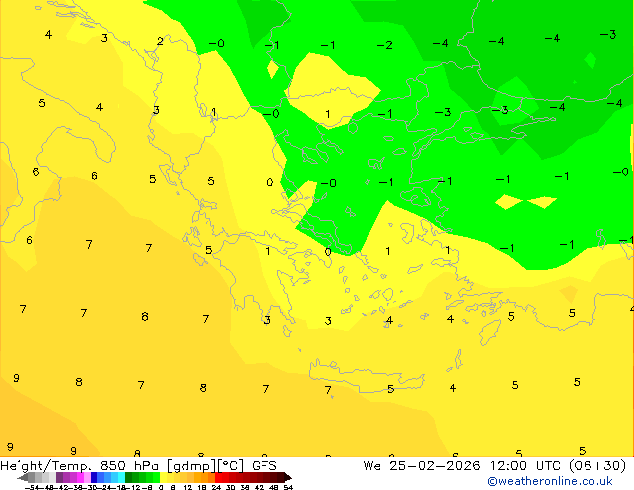Click the "850 hPa" level label
The image size is (634, 490).
(x=129, y=466)
